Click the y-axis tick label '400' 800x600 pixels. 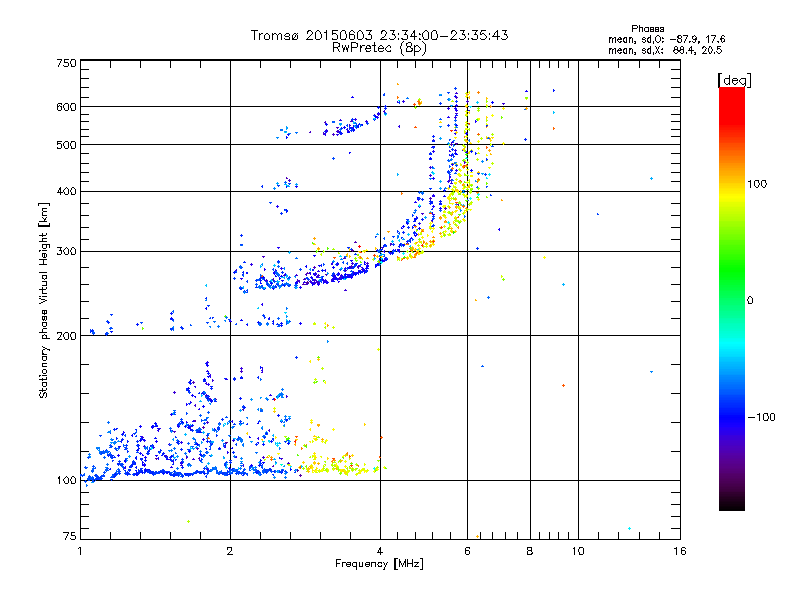tap(66, 192)
